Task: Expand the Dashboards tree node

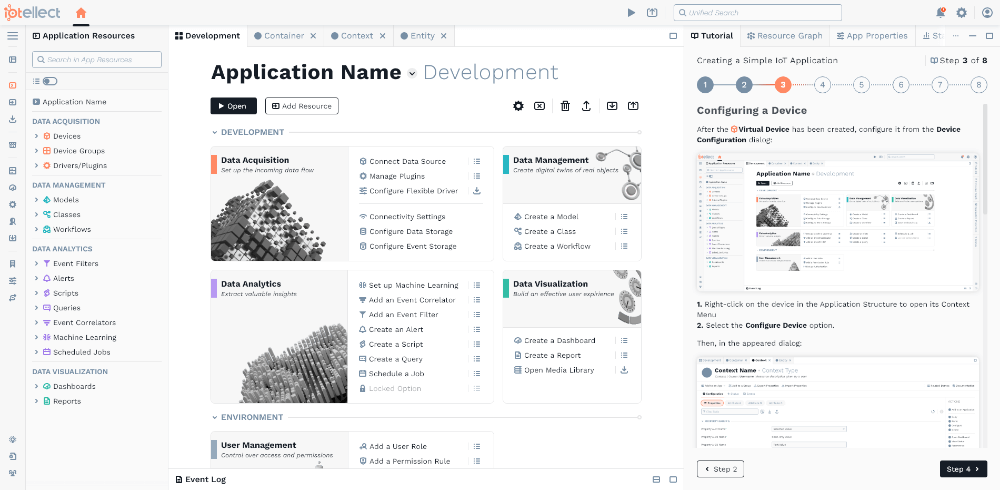Action: tap(36, 386)
